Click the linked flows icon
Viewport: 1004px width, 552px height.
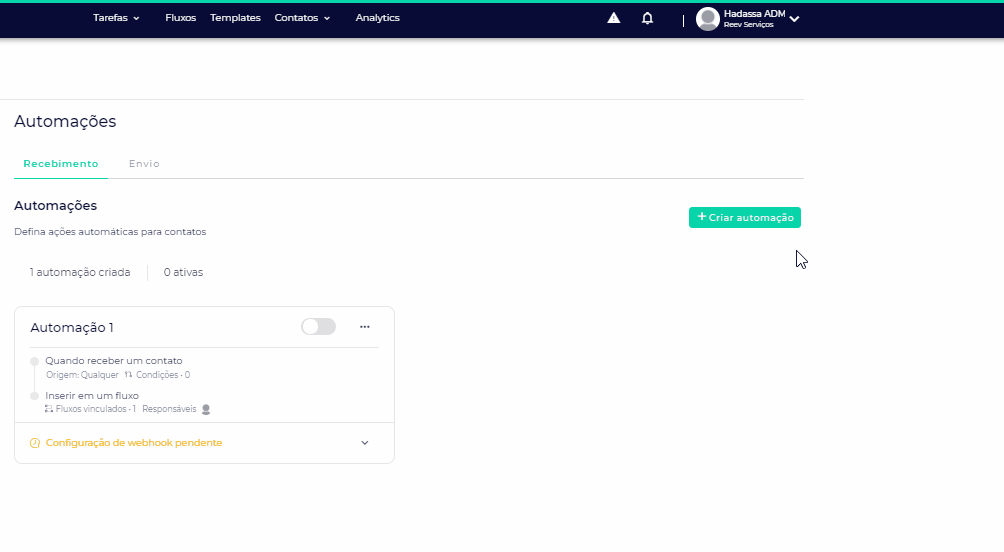49,409
